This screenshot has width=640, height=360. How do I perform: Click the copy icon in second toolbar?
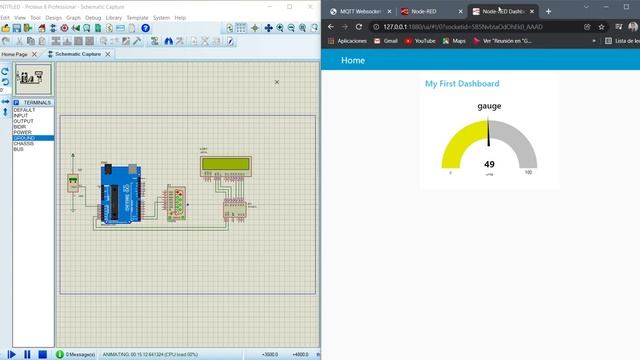[31, 41]
